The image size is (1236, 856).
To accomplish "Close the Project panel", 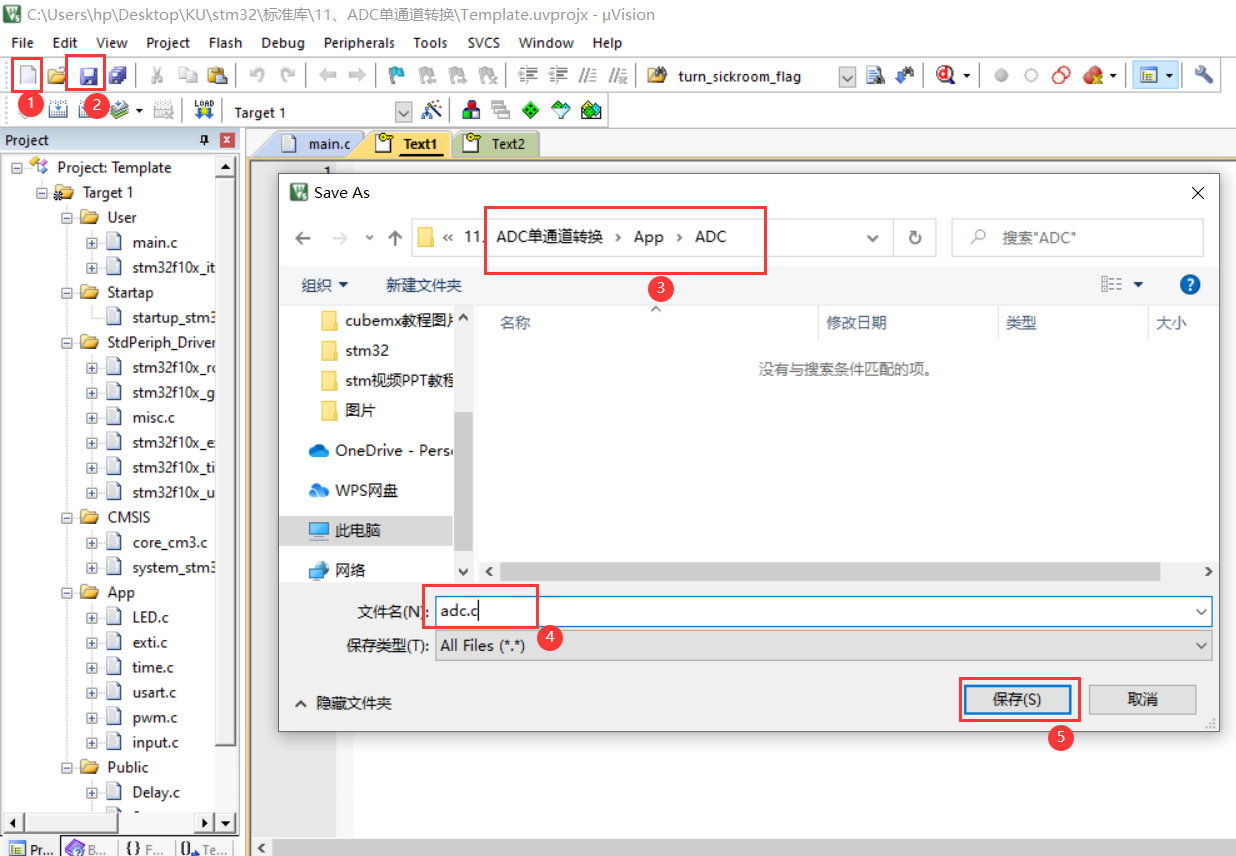I will pos(227,140).
